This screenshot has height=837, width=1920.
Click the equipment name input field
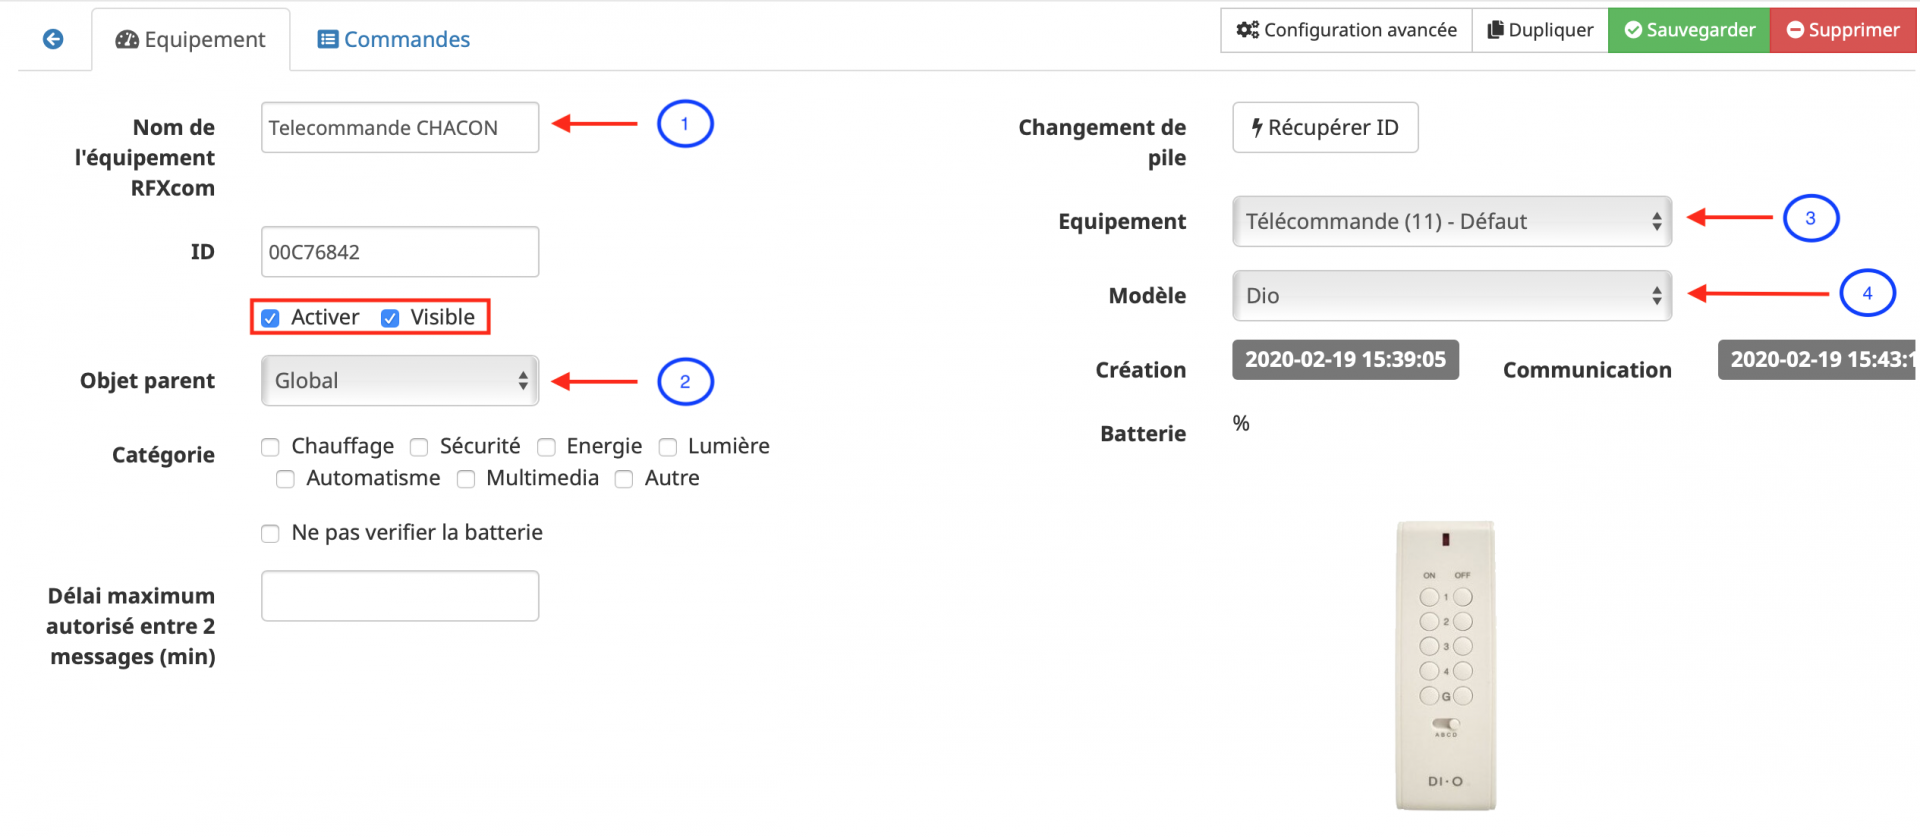(x=400, y=128)
